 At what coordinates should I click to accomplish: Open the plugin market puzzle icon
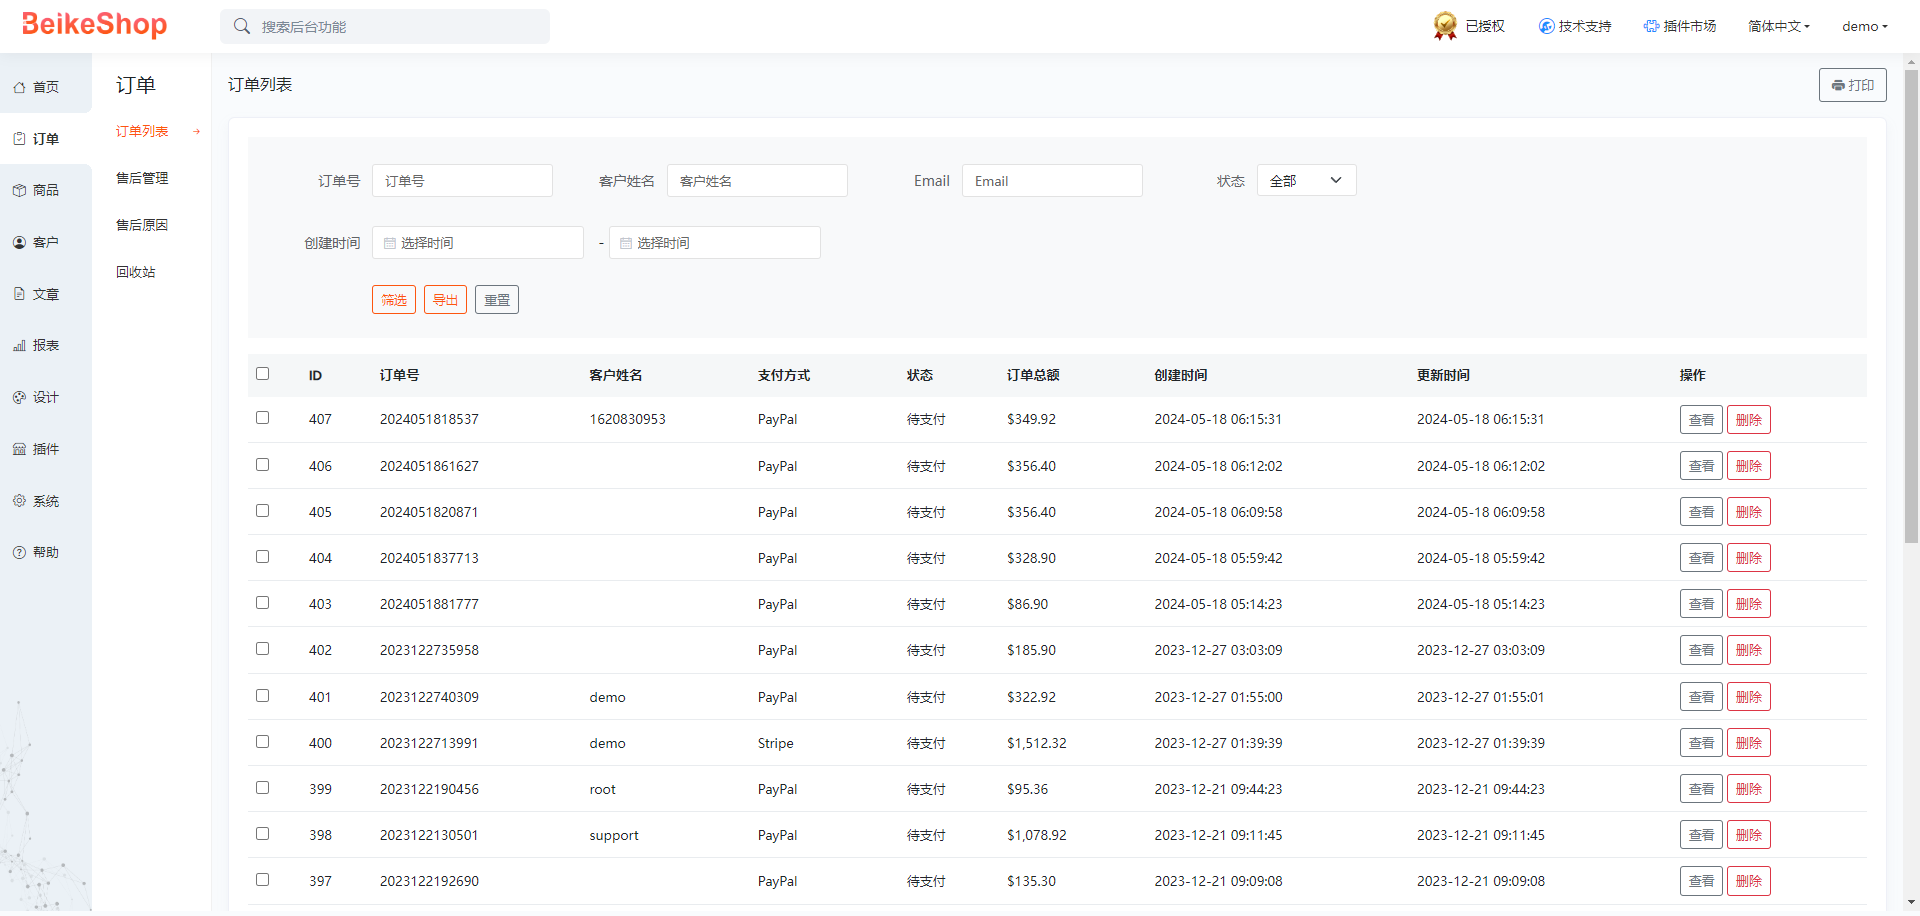click(x=1651, y=26)
